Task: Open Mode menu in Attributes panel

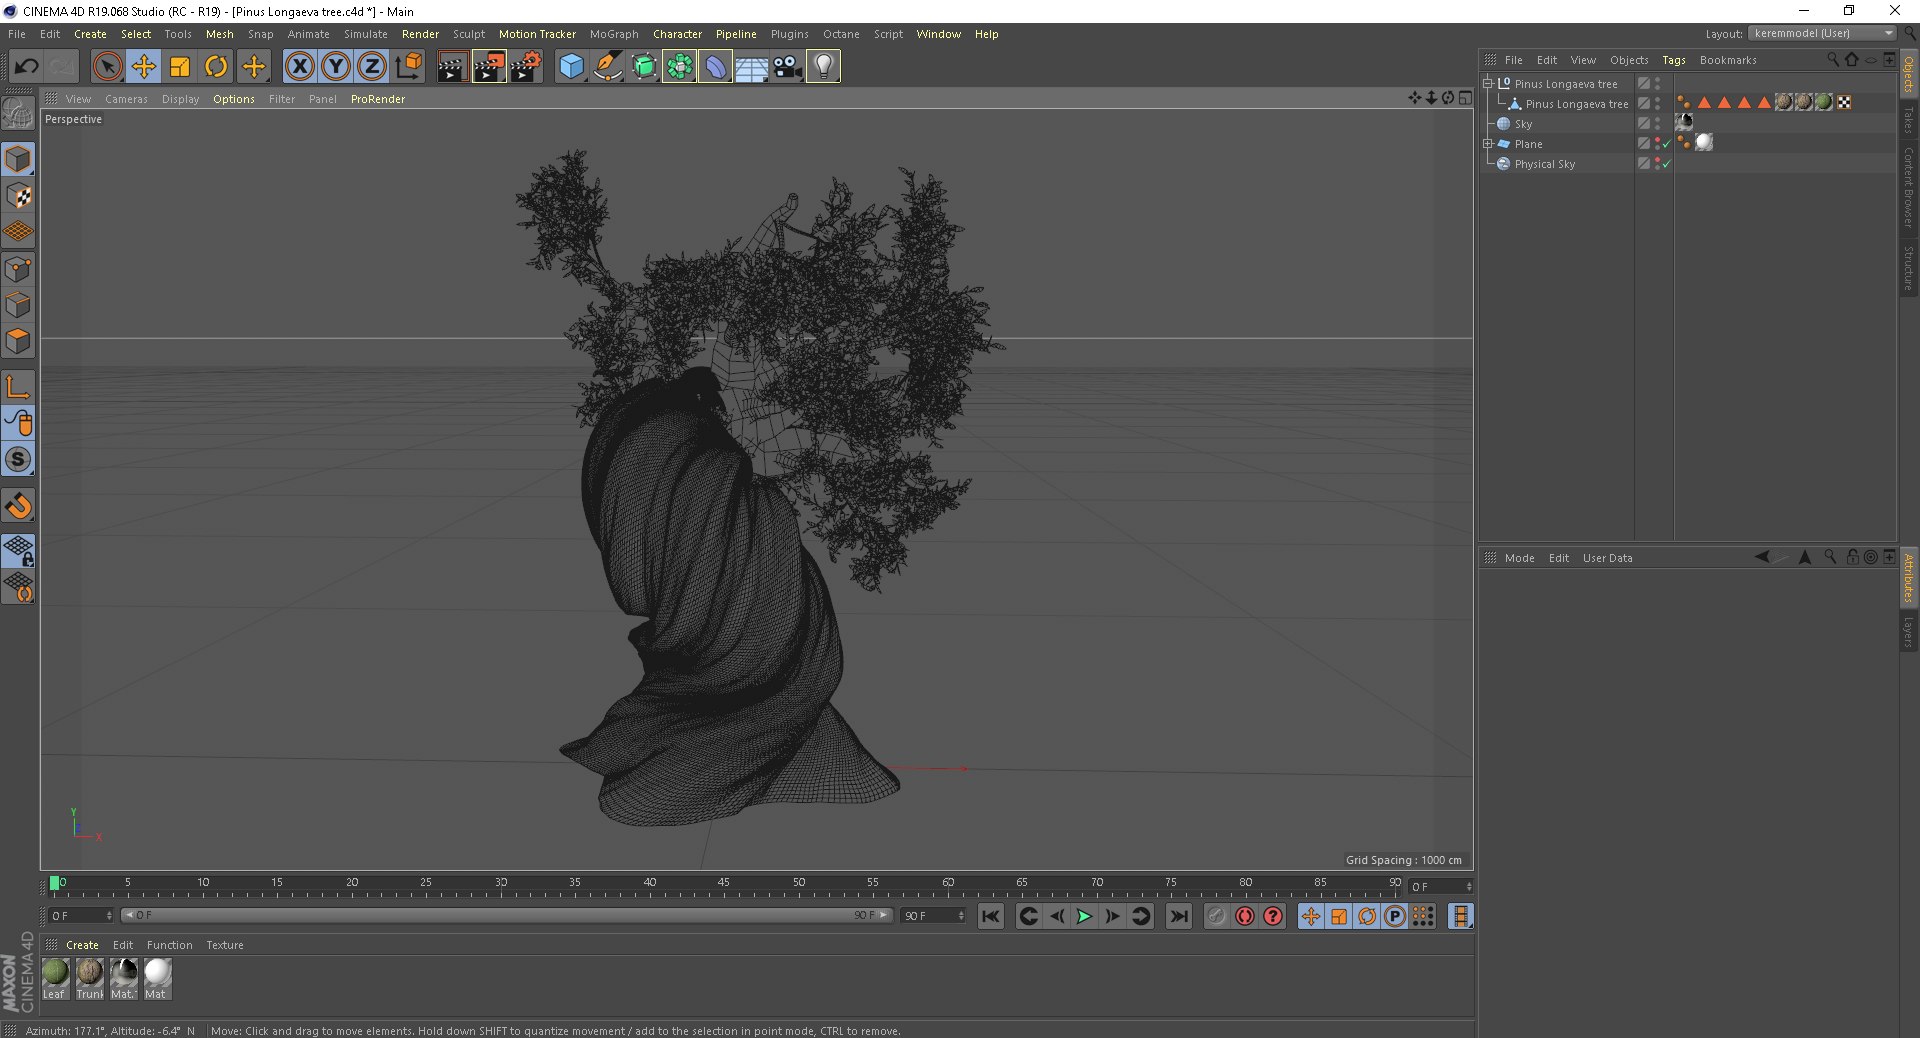Action: [x=1519, y=558]
